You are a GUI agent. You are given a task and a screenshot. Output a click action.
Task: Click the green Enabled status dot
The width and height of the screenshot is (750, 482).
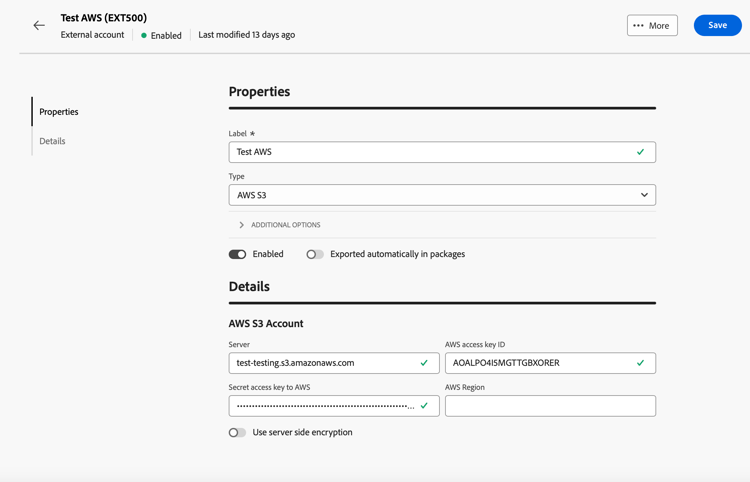[x=144, y=35]
